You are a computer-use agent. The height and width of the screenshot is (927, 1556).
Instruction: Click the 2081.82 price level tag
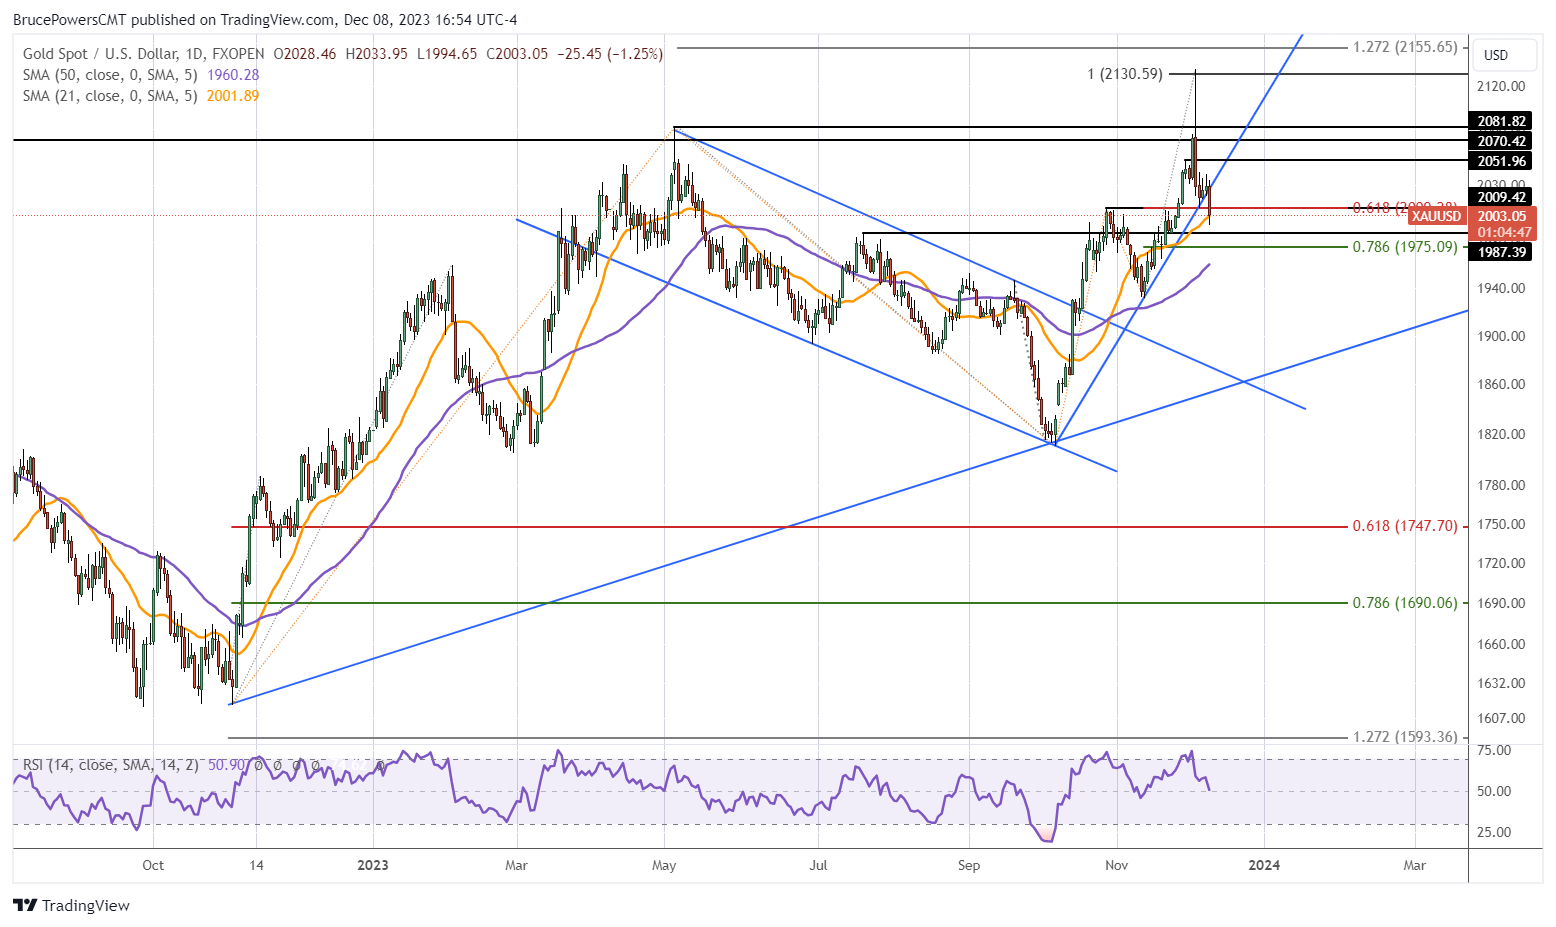coord(1501,122)
